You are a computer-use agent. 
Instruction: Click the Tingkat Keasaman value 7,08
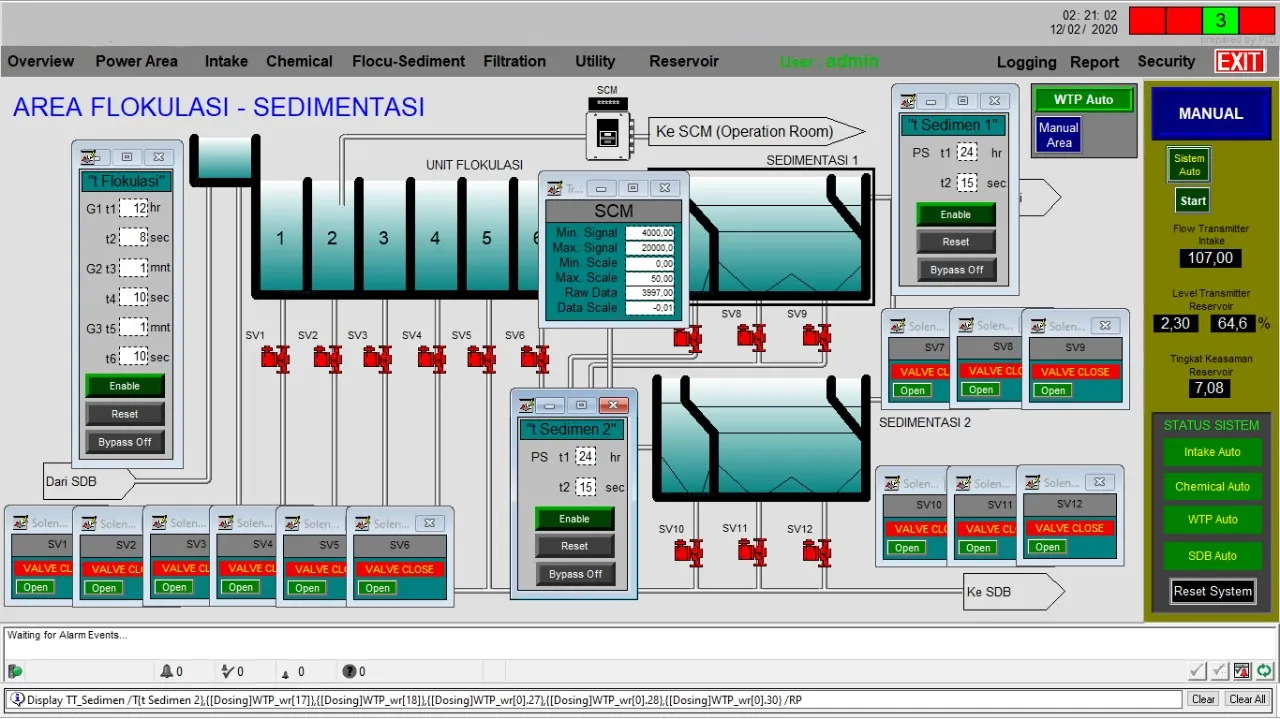(x=1209, y=388)
